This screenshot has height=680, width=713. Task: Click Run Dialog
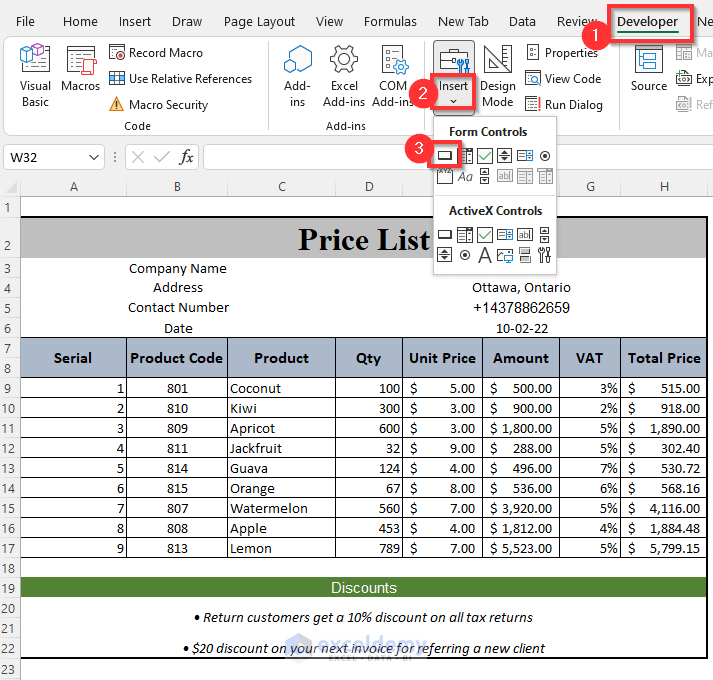(x=564, y=105)
